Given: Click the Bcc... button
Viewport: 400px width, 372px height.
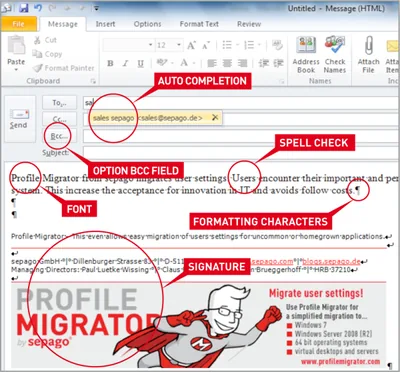Looking at the screenshot, I should coord(59,136).
